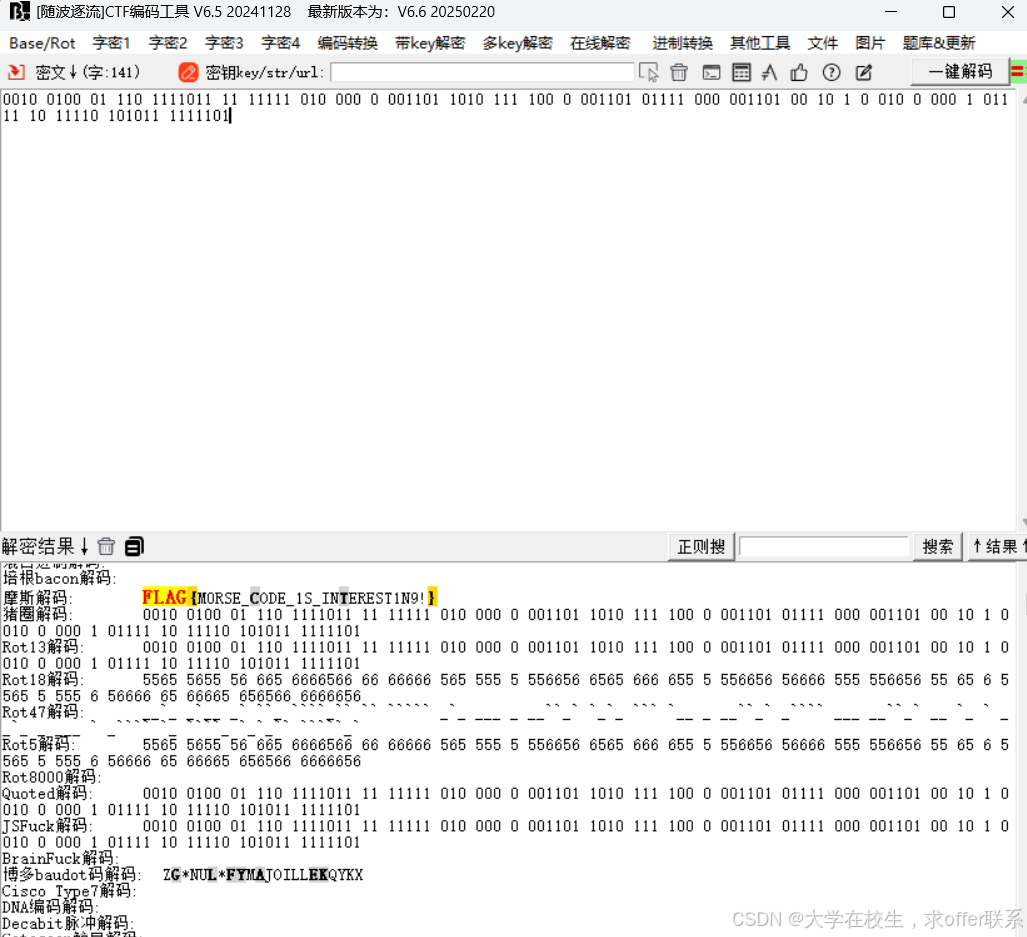Viewport: 1027px width, 937px height.
Task: Open the 字密4 menu
Action: coord(280,43)
